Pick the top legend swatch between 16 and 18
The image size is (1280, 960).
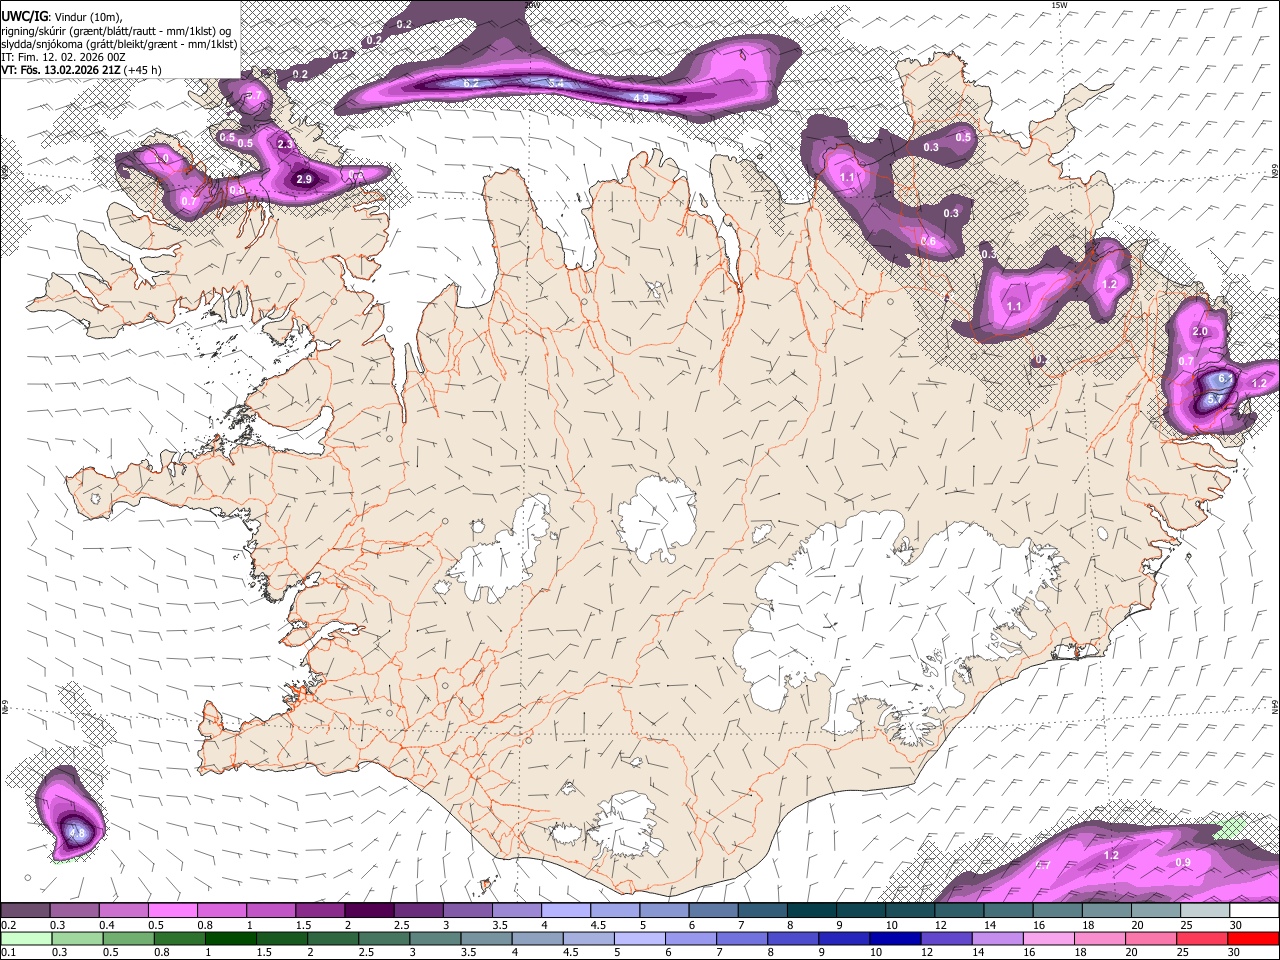coord(1056,911)
